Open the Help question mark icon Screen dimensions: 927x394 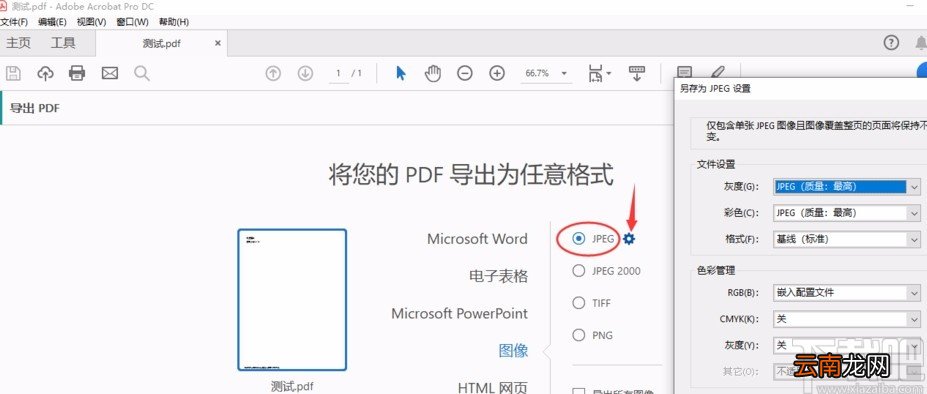pos(891,43)
